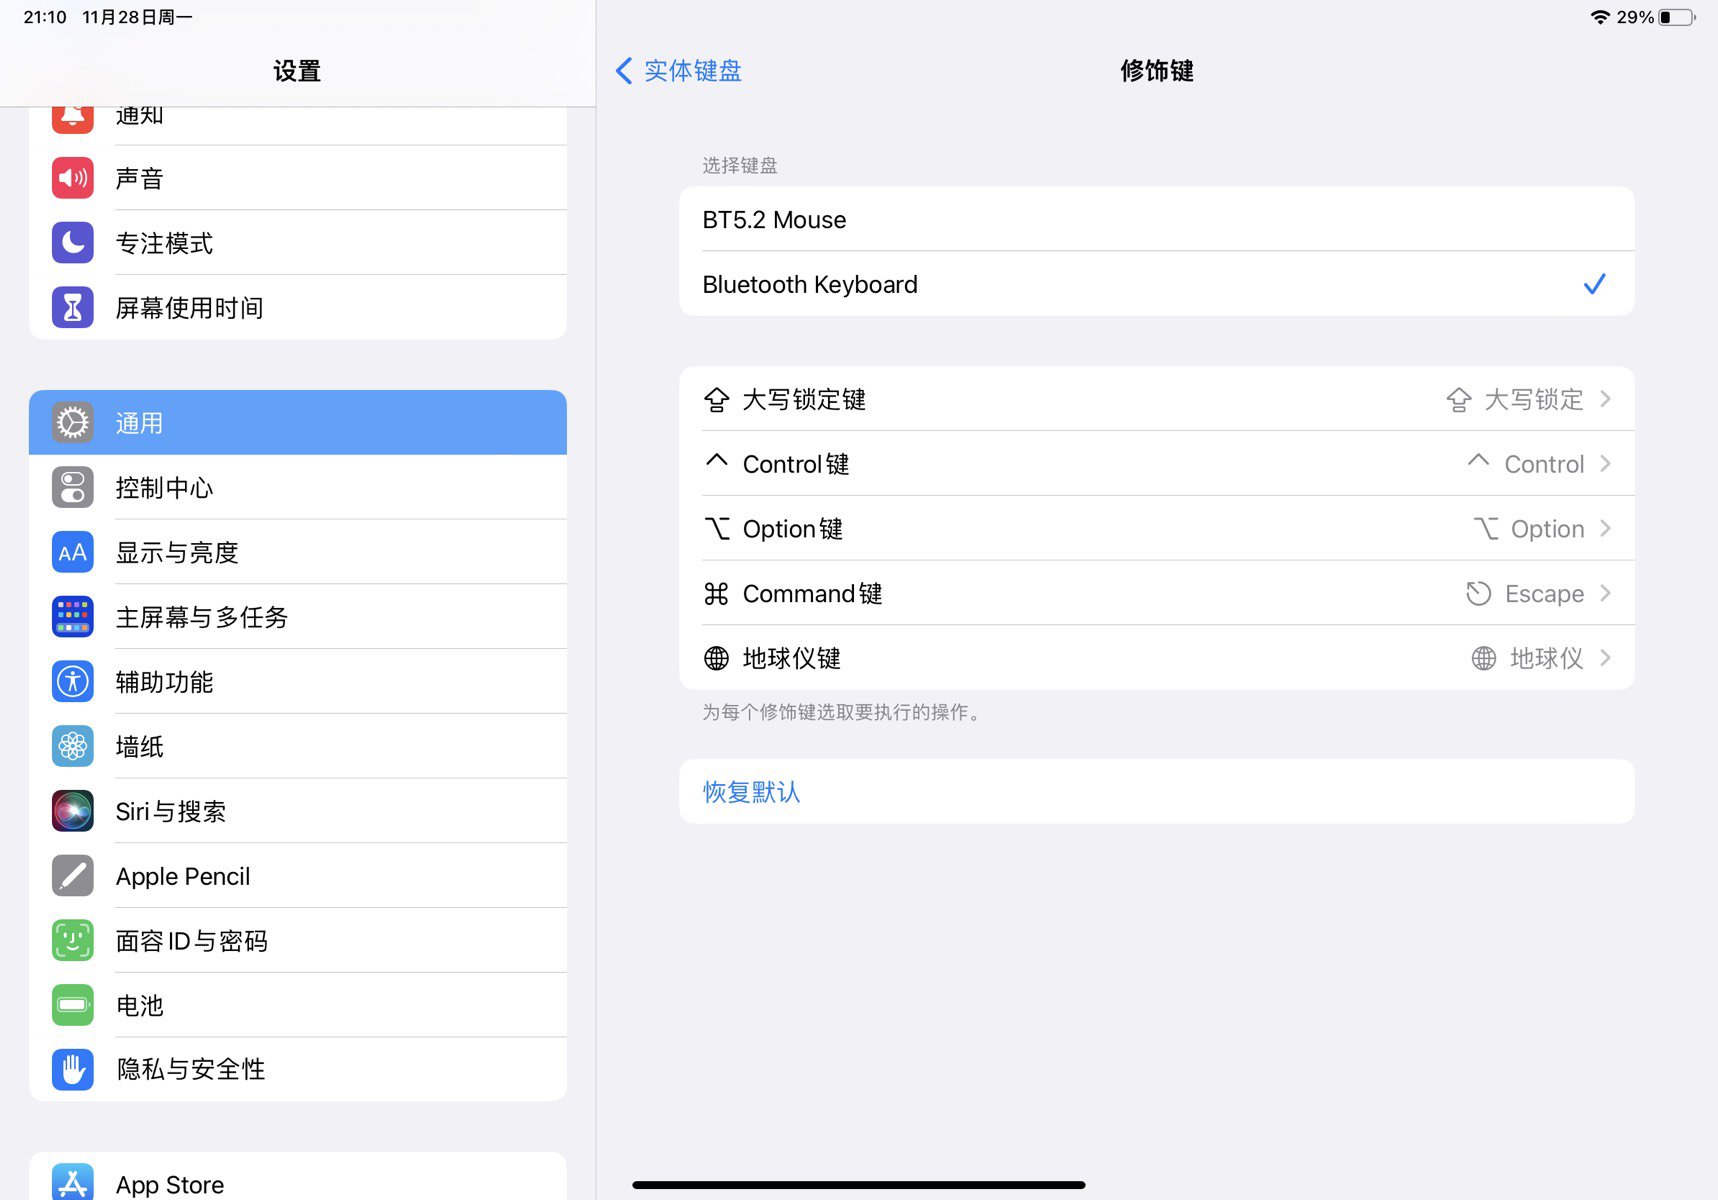Open 隐私与安全性 settings
The height and width of the screenshot is (1200, 1718).
(x=298, y=1070)
